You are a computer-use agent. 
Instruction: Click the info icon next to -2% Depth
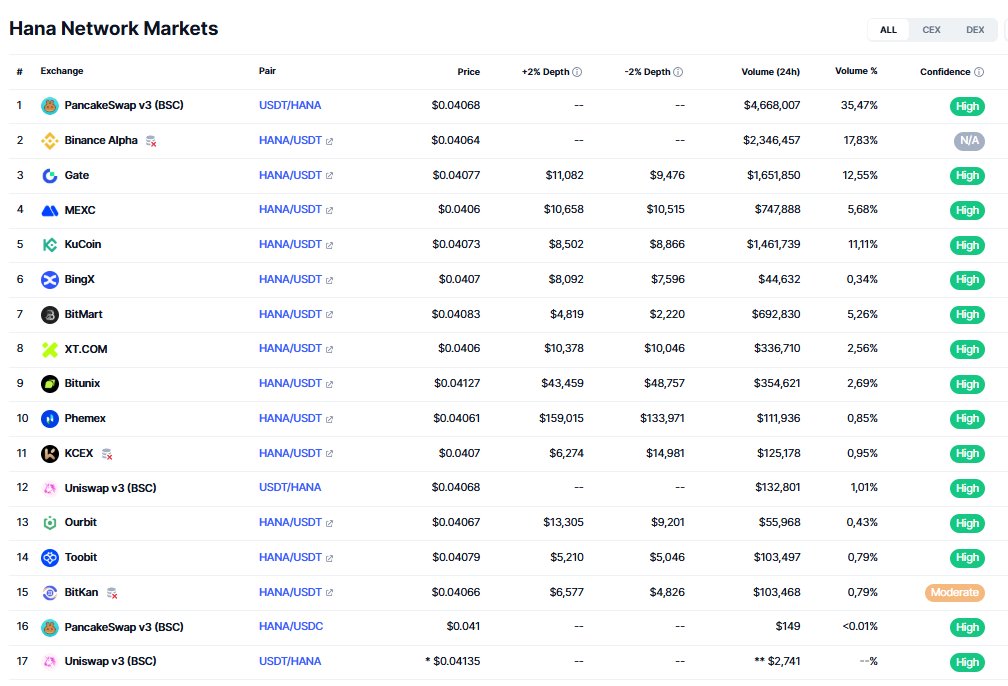coord(678,72)
